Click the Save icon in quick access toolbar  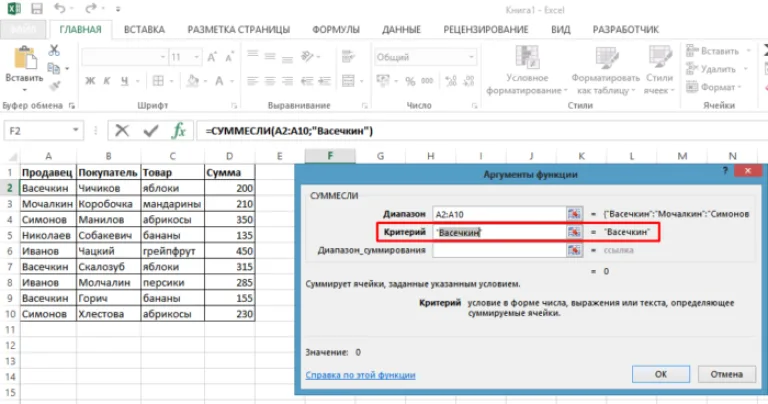[x=36, y=9]
